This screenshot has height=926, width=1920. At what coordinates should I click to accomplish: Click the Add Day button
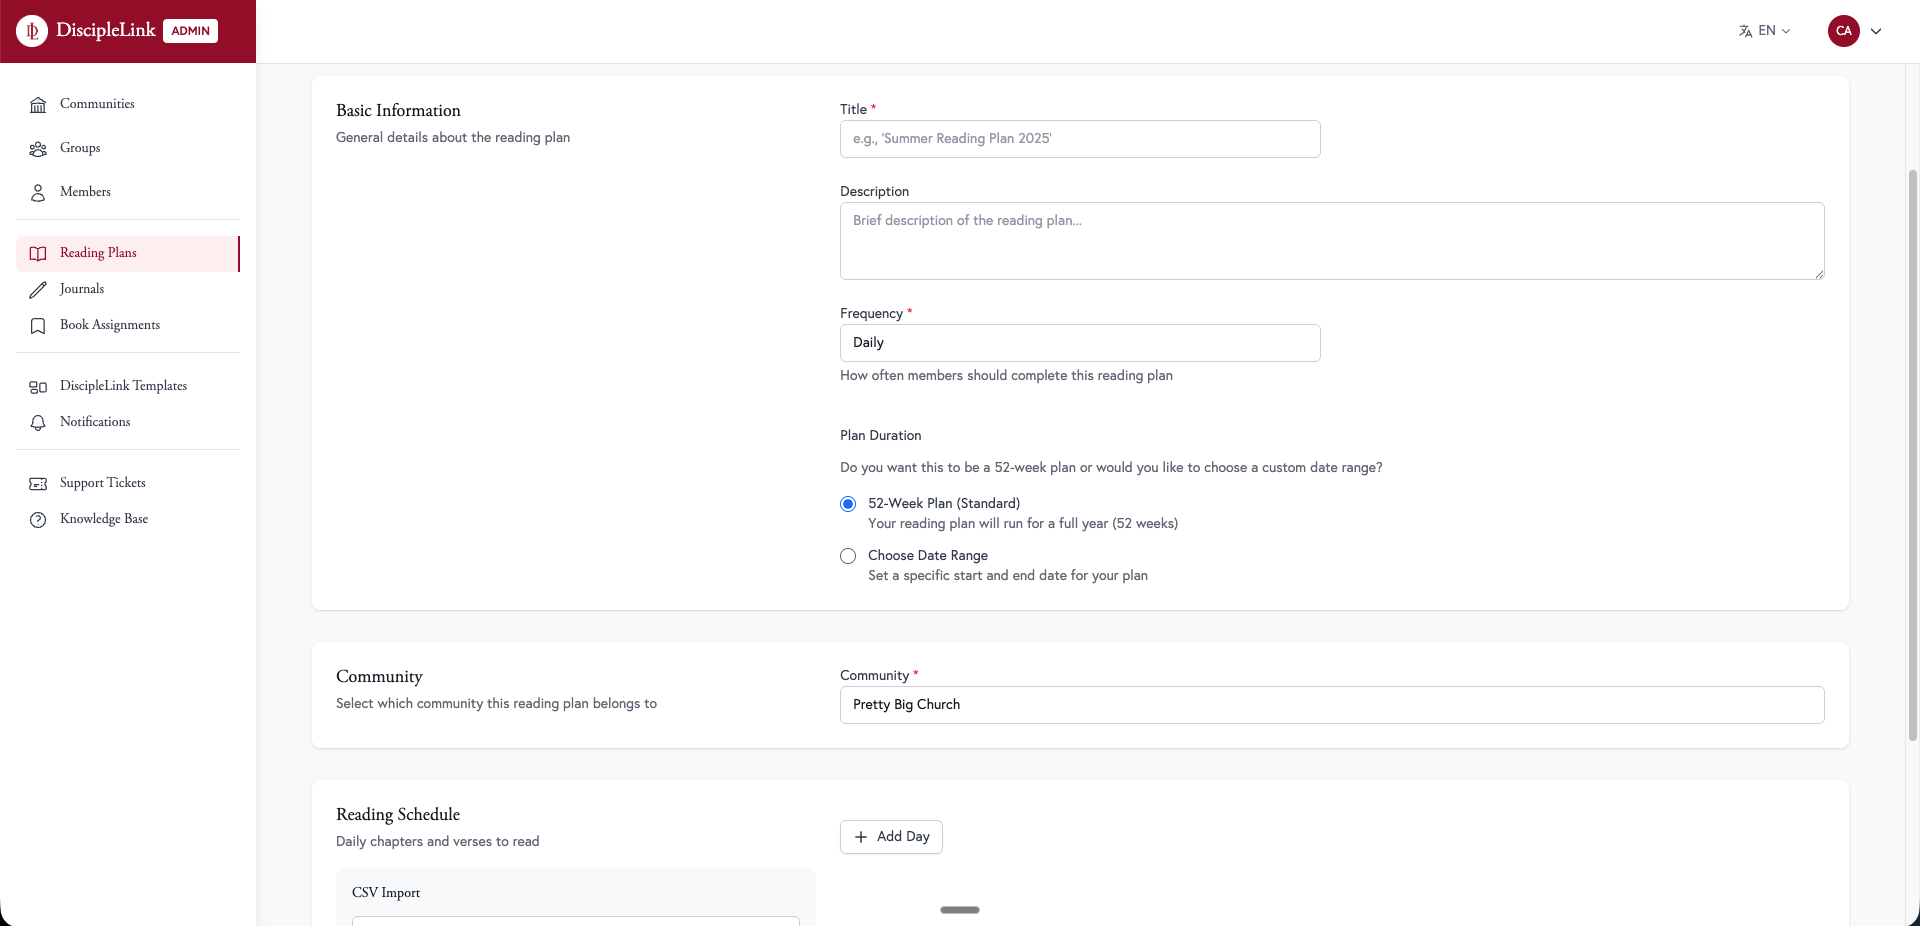(x=891, y=837)
